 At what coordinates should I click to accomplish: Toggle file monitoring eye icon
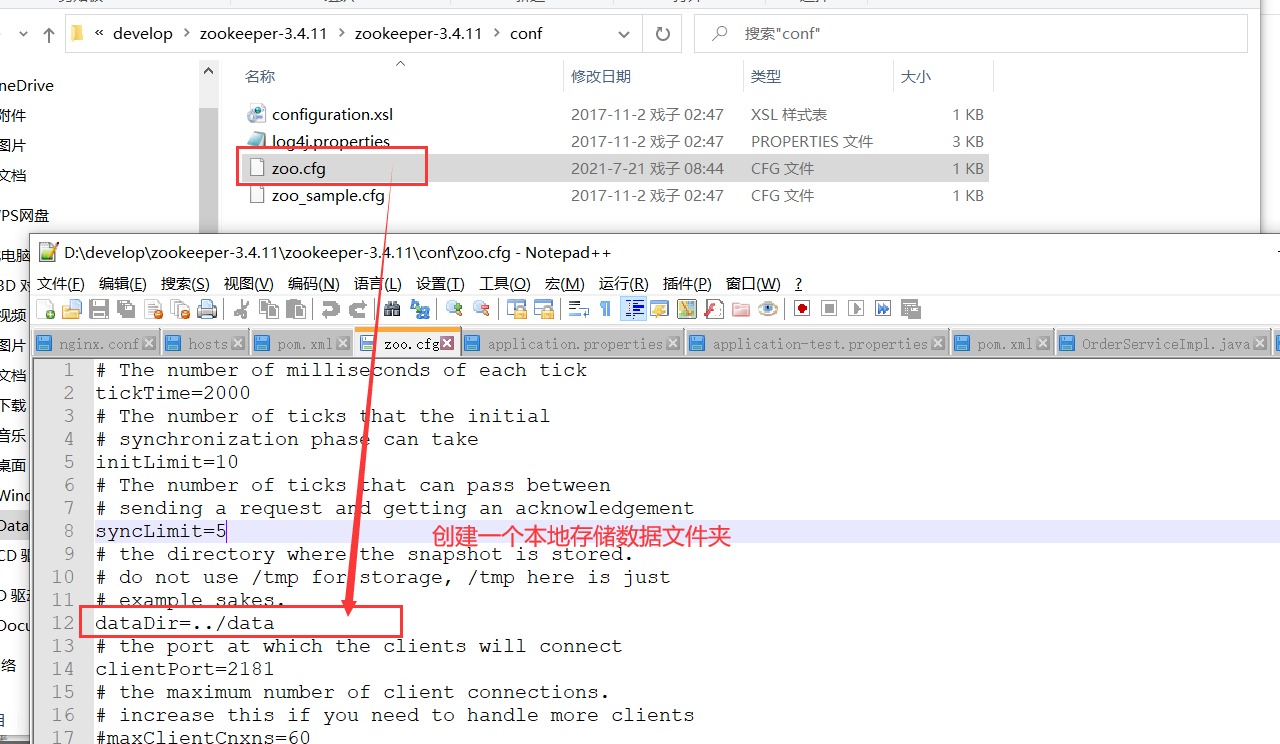coord(768,309)
